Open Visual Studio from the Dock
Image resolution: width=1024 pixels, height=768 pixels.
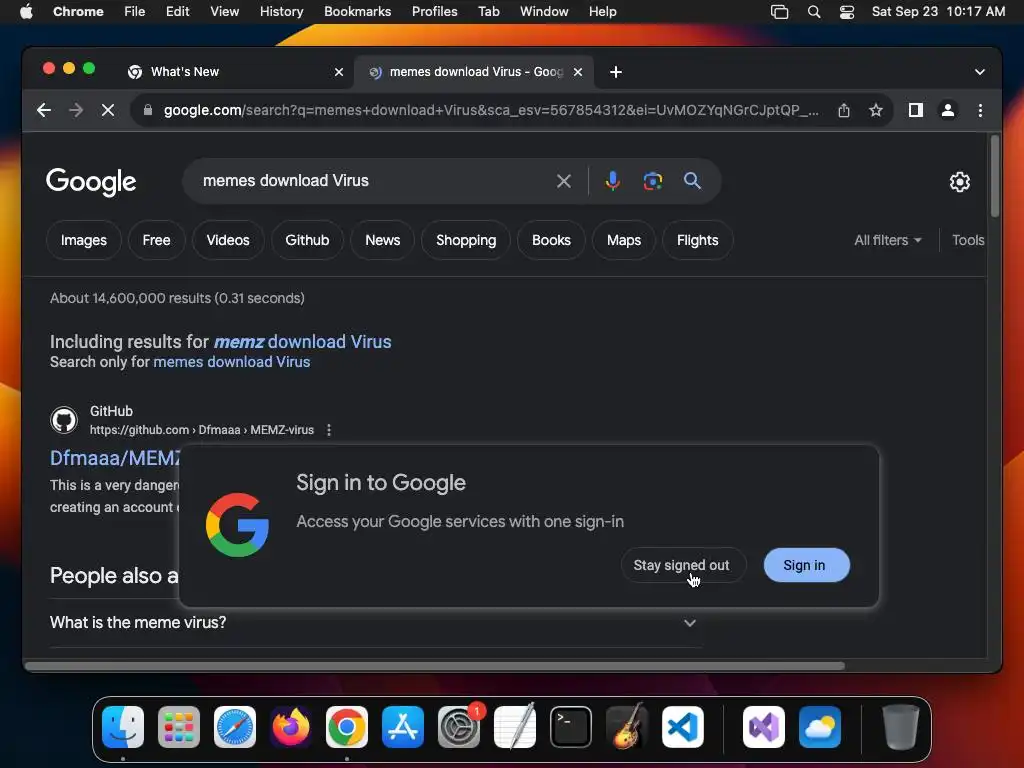point(763,727)
